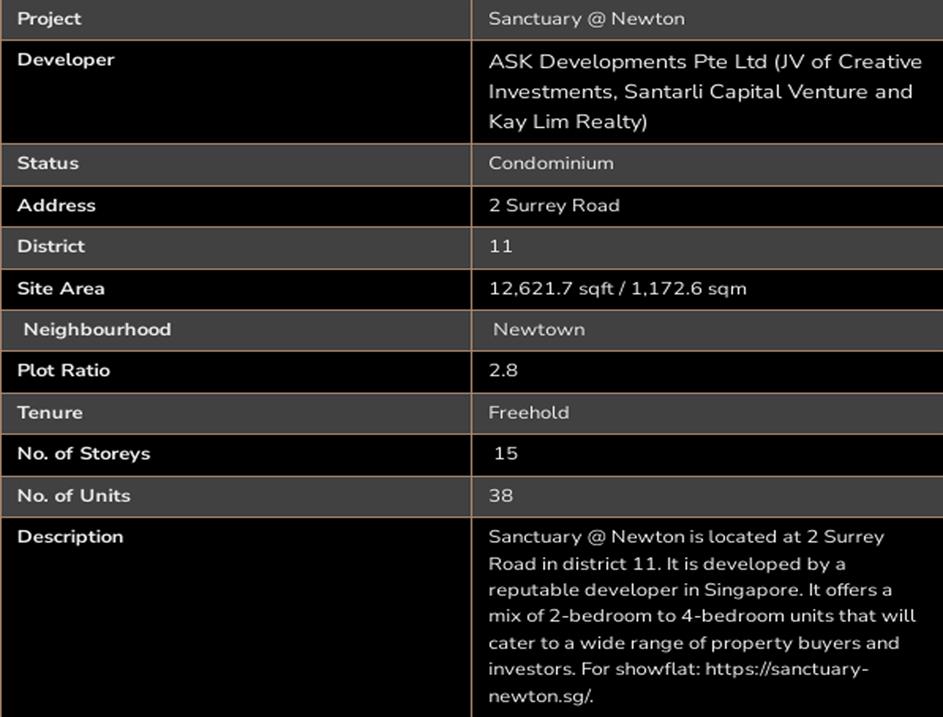The image size is (943, 717).
Task: Click the Address row label
Action: 56,205
